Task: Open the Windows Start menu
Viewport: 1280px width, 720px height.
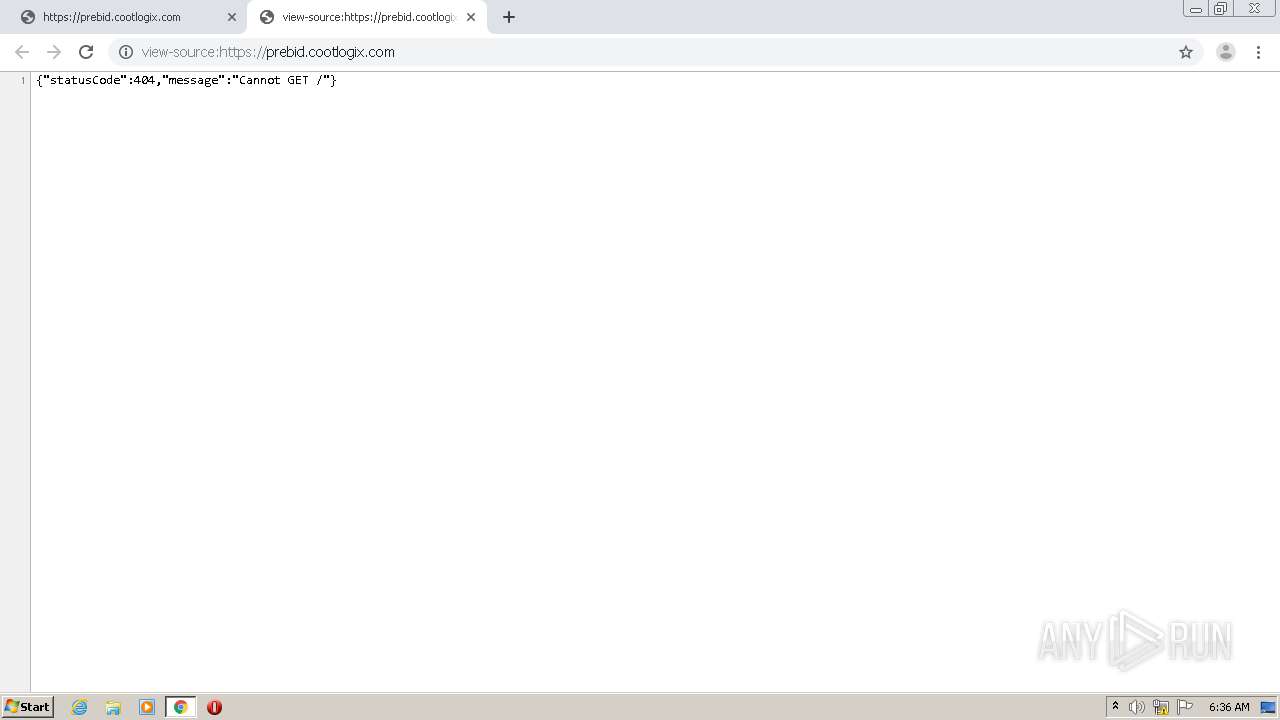Action: (x=28, y=707)
